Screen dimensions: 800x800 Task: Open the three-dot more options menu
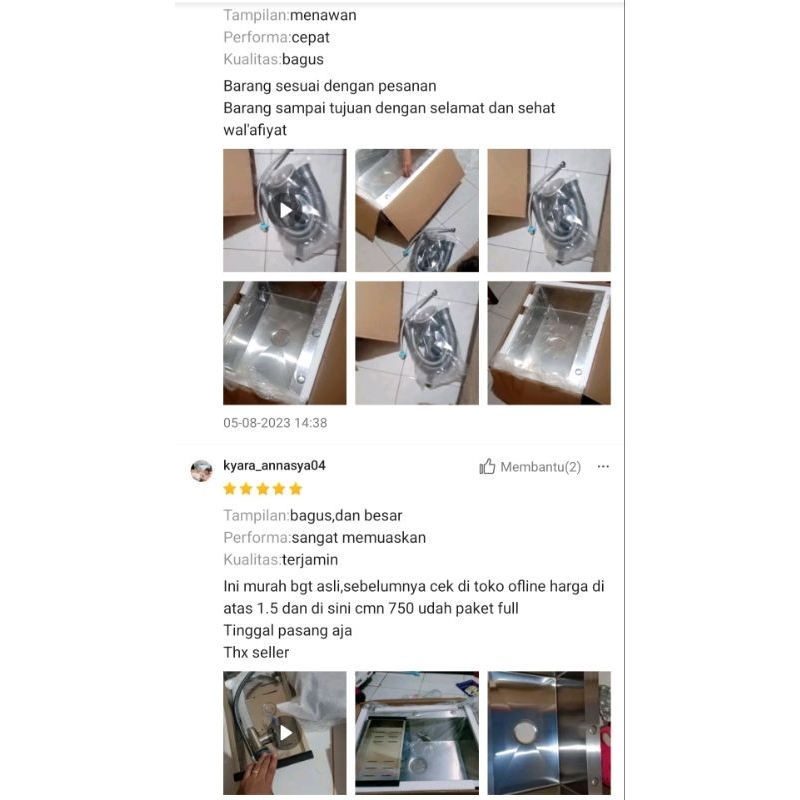(x=603, y=466)
